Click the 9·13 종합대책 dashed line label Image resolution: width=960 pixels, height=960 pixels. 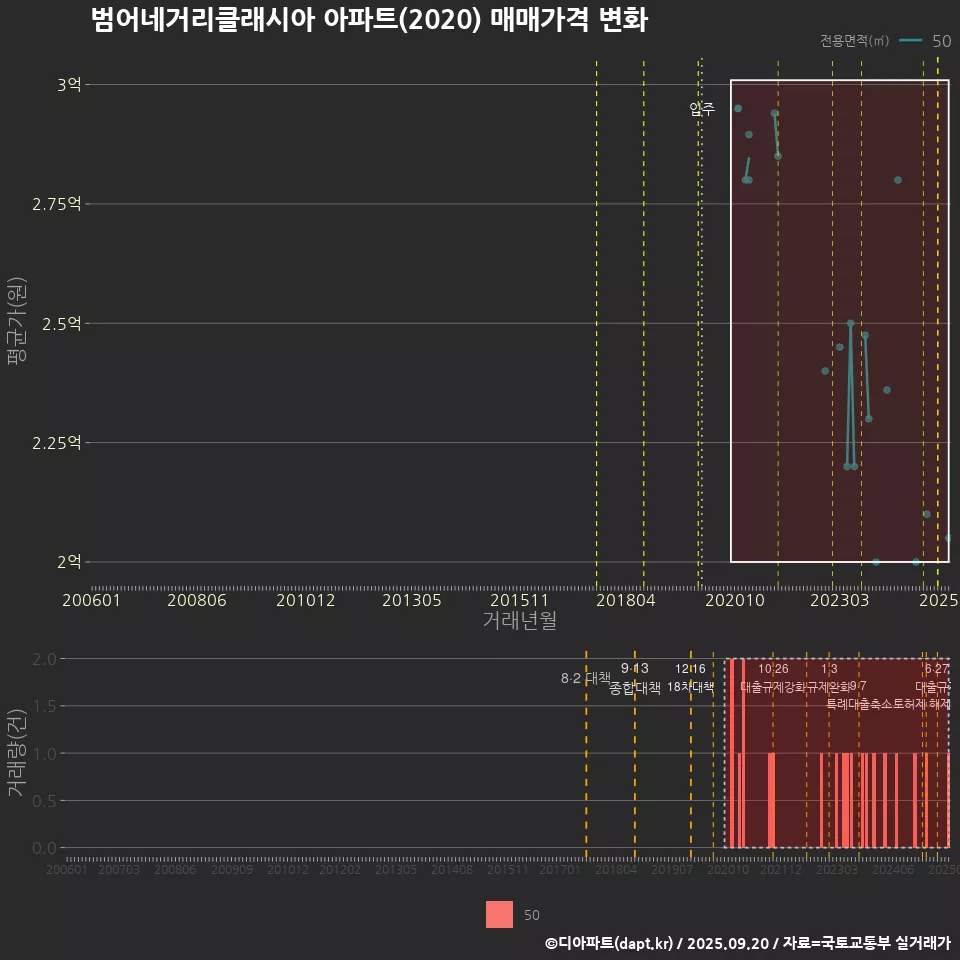pos(634,678)
